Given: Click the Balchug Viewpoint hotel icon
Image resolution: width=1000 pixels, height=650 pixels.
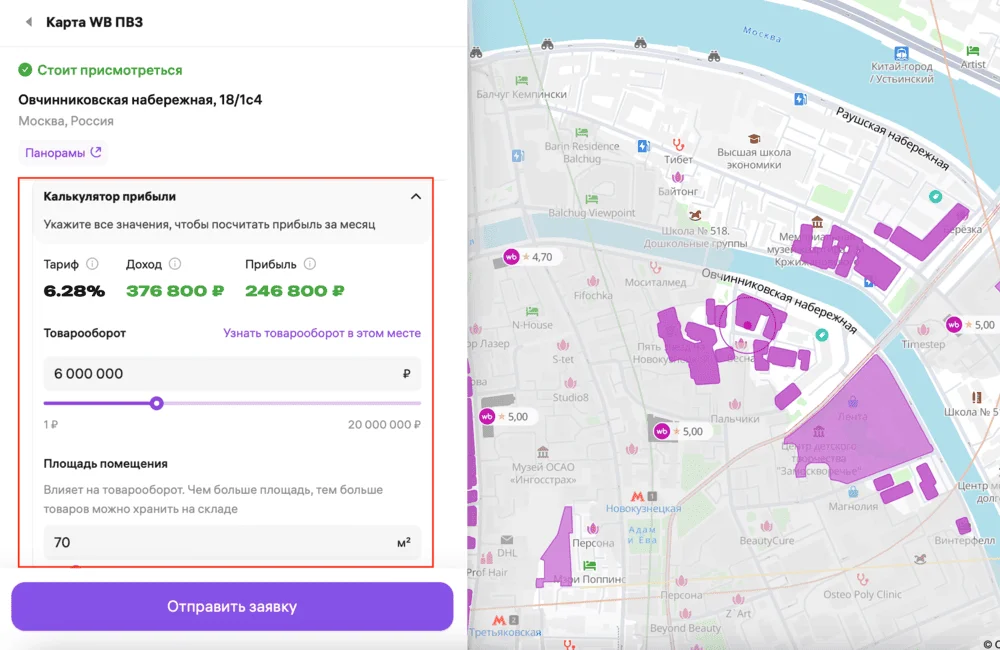Looking at the screenshot, I should coord(592,199).
